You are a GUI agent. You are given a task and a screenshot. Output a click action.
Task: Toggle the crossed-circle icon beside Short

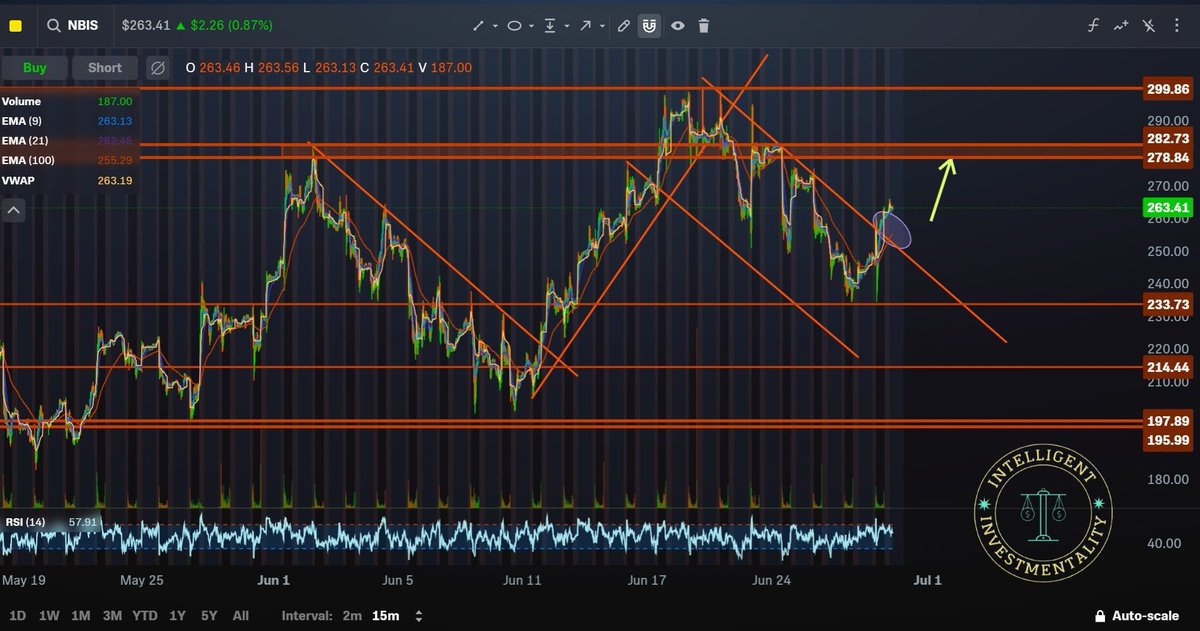157,68
